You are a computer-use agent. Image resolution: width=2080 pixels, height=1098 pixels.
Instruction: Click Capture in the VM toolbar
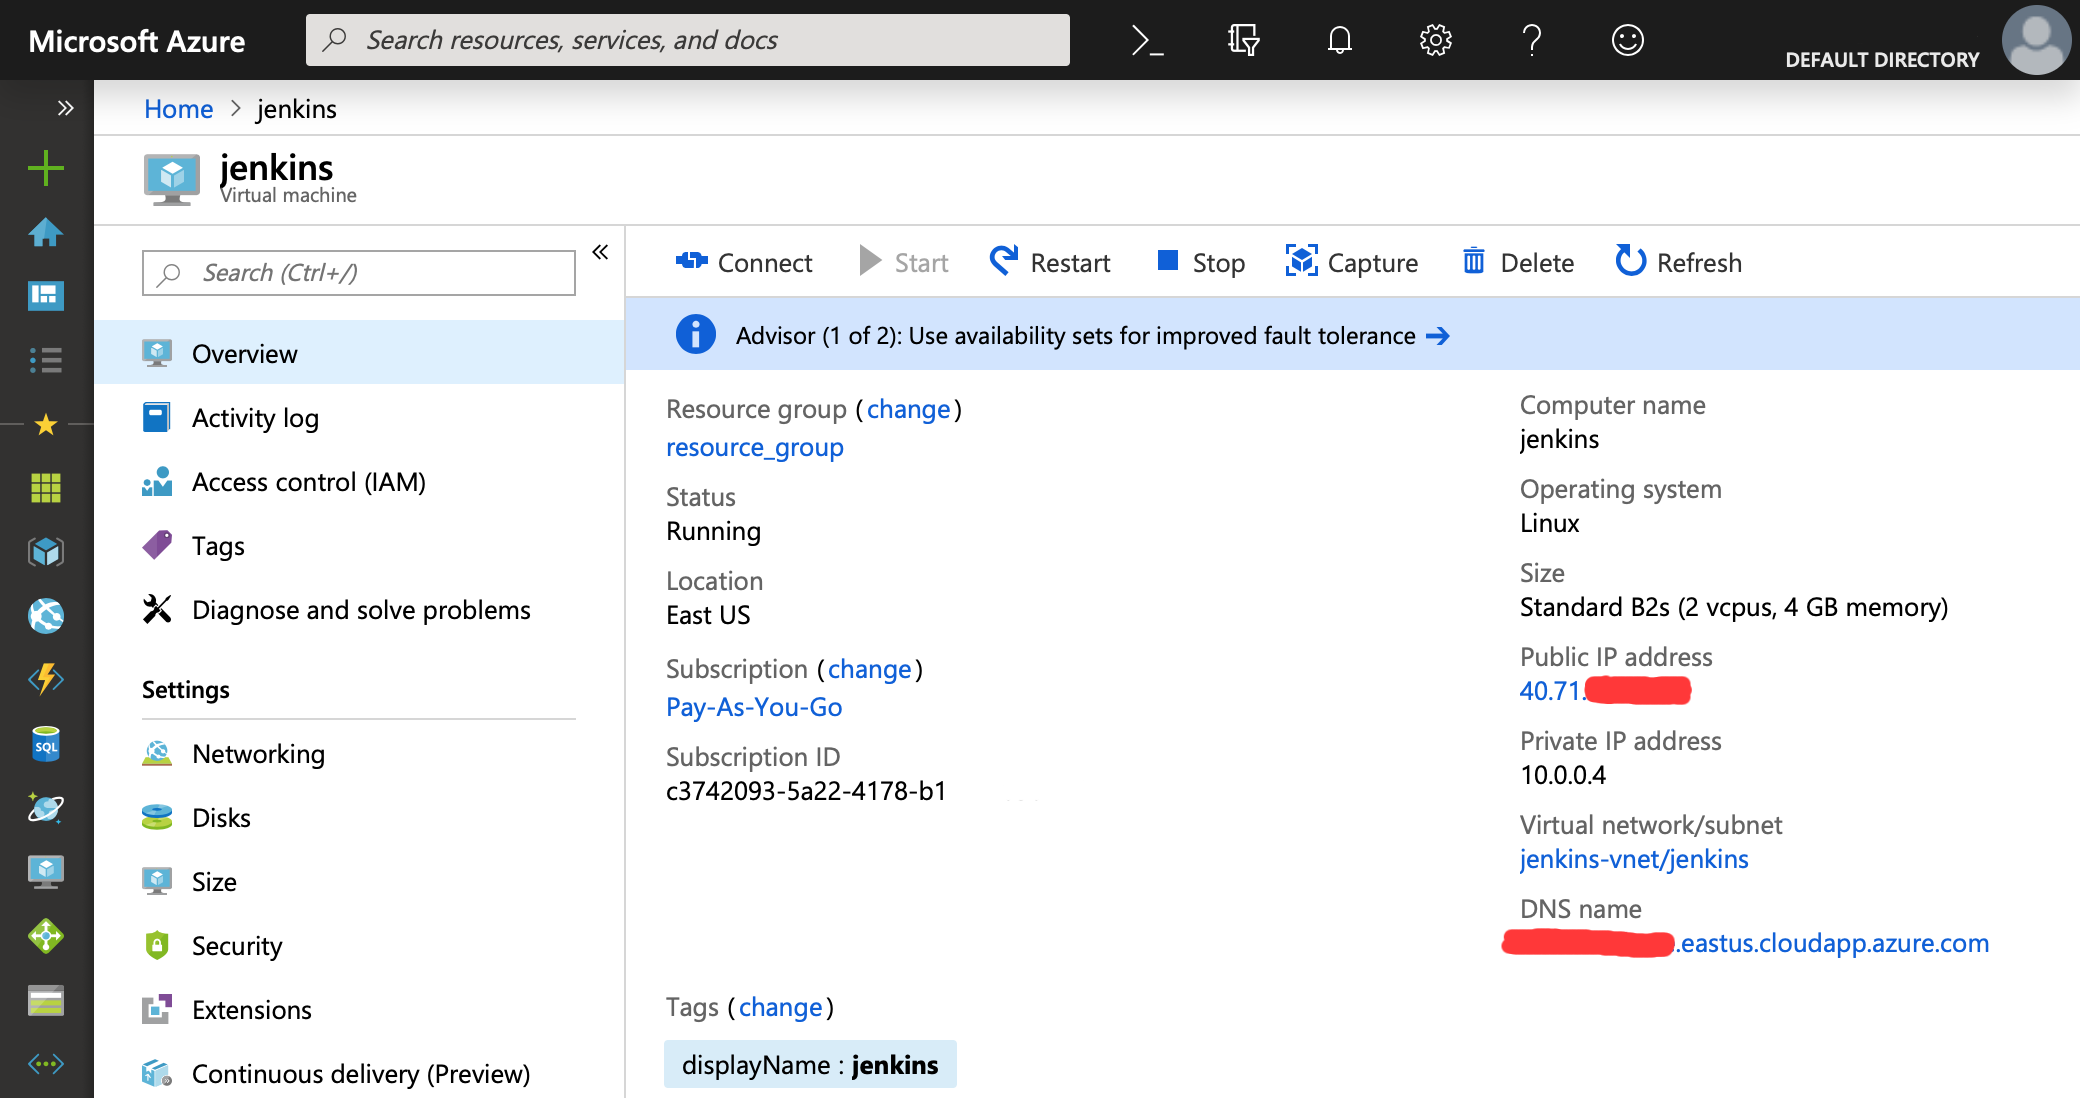tap(1352, 262)
